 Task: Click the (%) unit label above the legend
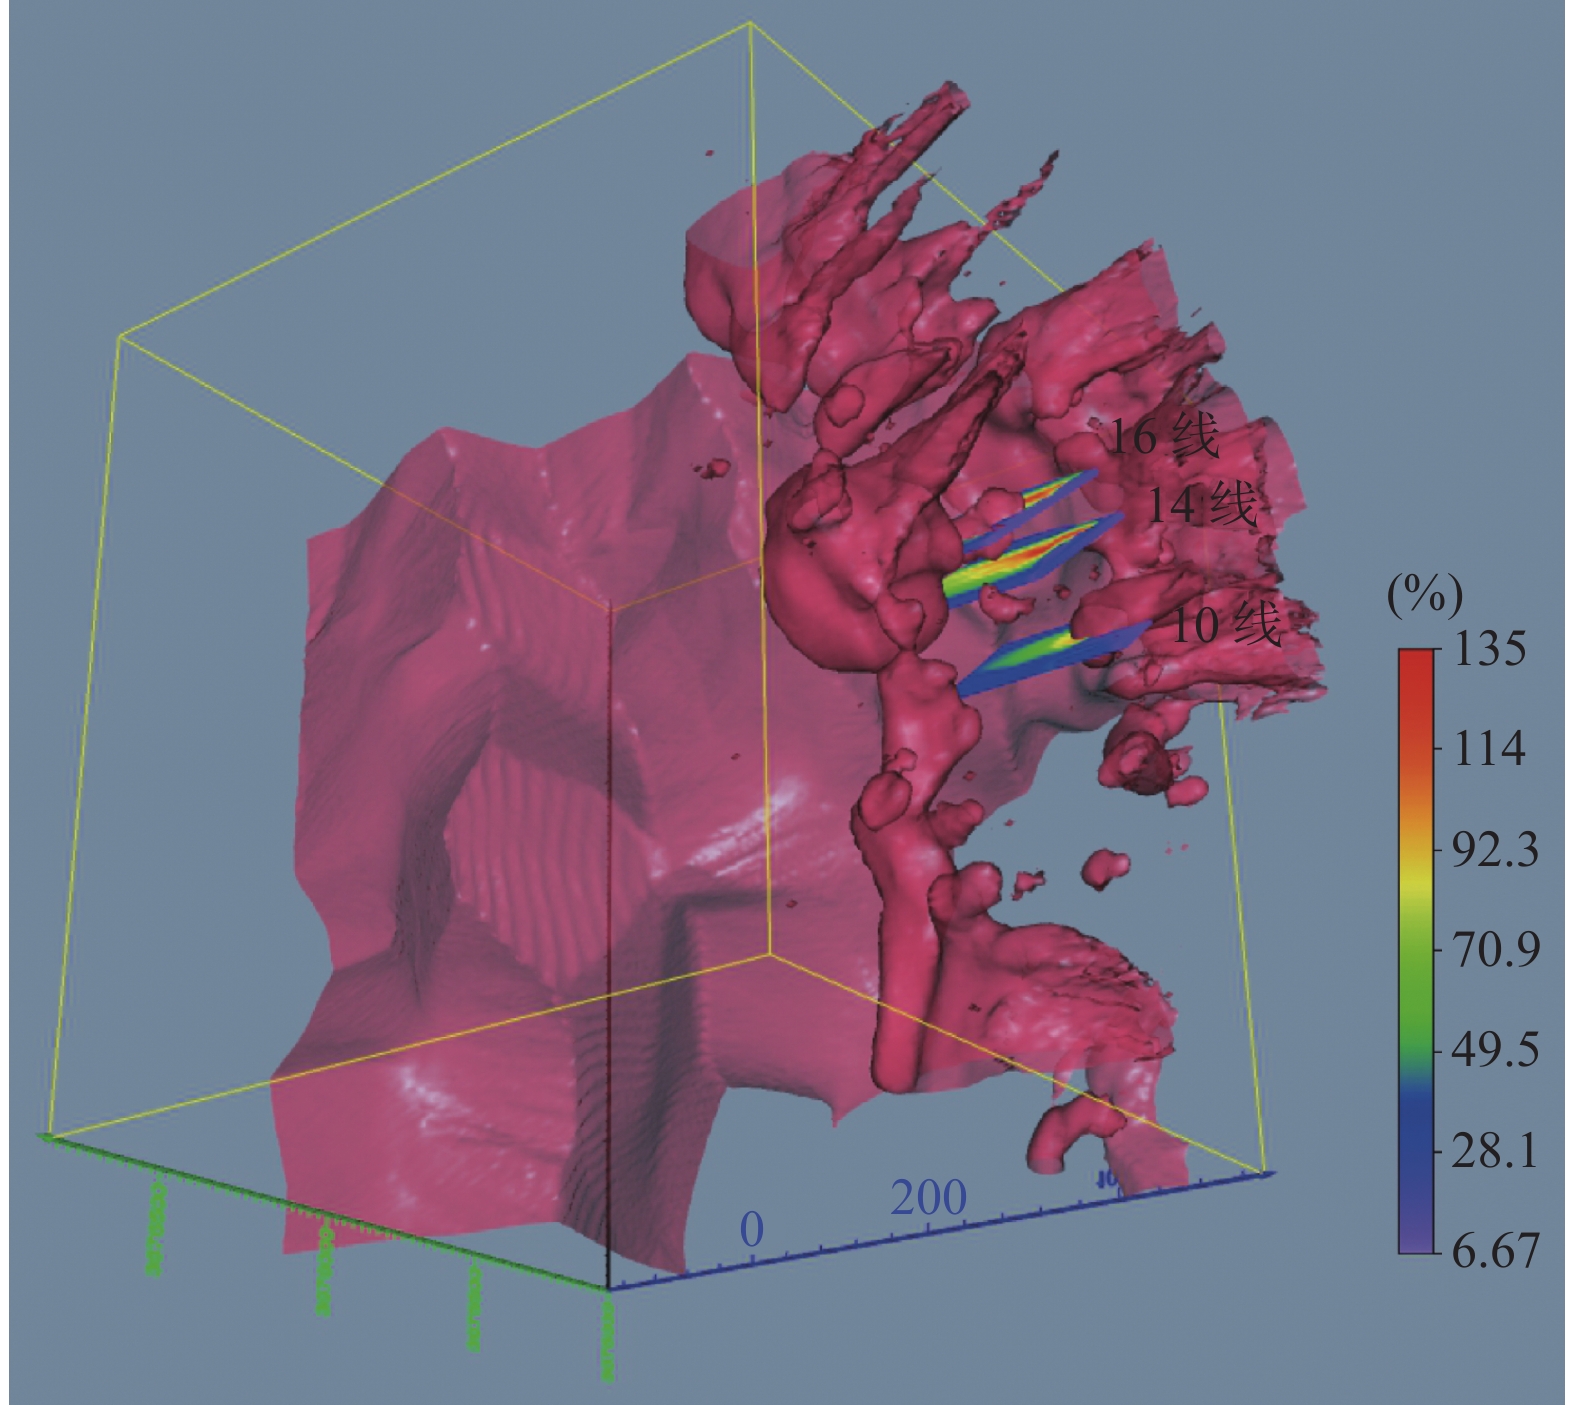pyautogui.click(x=1425, y=596)
